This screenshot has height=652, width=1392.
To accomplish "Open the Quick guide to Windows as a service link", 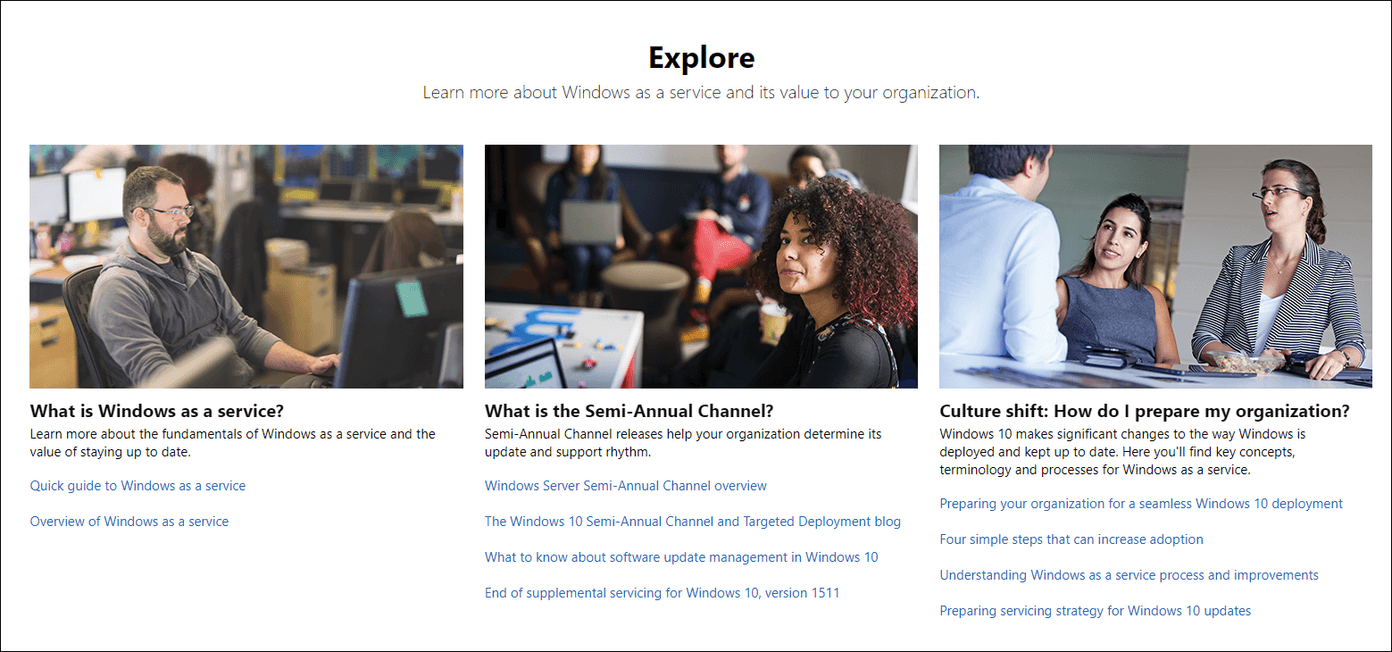I will click(138, 486).
